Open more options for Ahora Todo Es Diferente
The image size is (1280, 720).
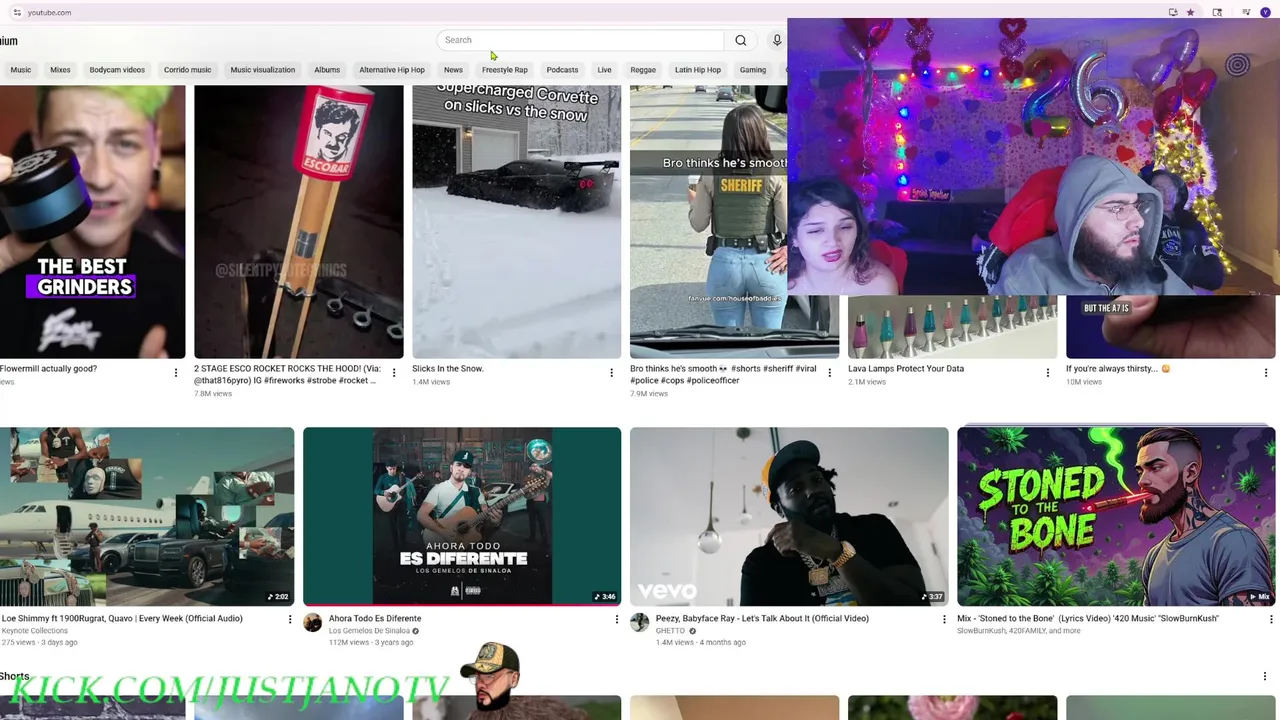tap(617, 620)
